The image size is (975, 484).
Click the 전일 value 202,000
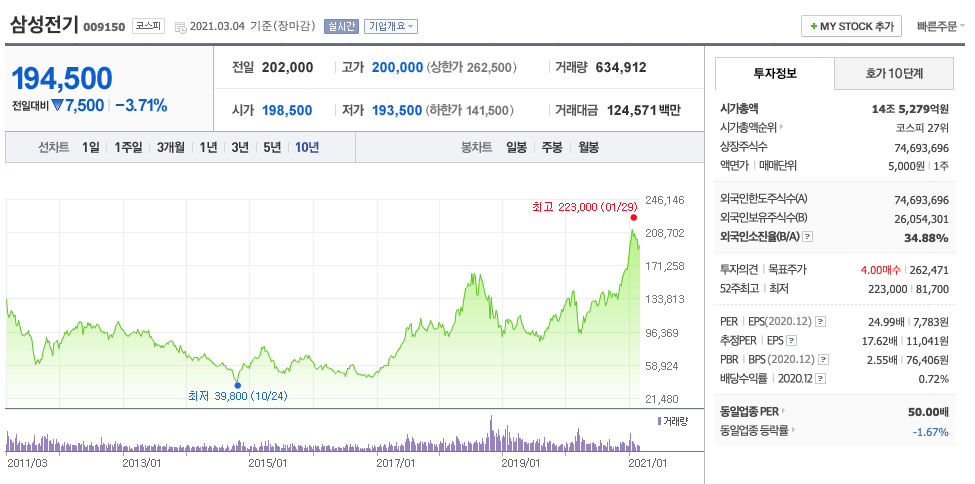pyautogui.click(x=288, y=67)
